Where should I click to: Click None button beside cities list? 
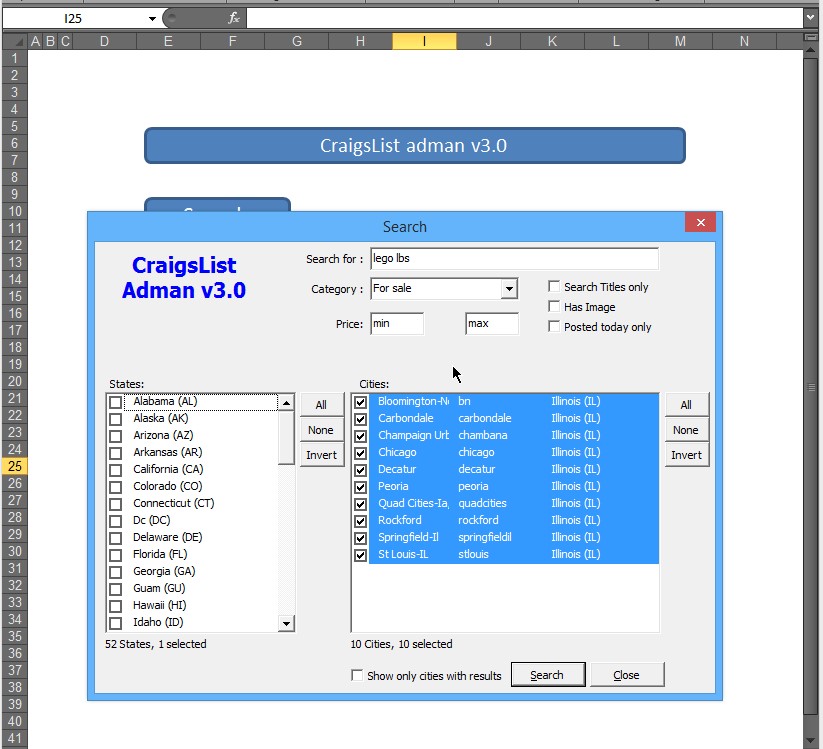click(686, 430)
